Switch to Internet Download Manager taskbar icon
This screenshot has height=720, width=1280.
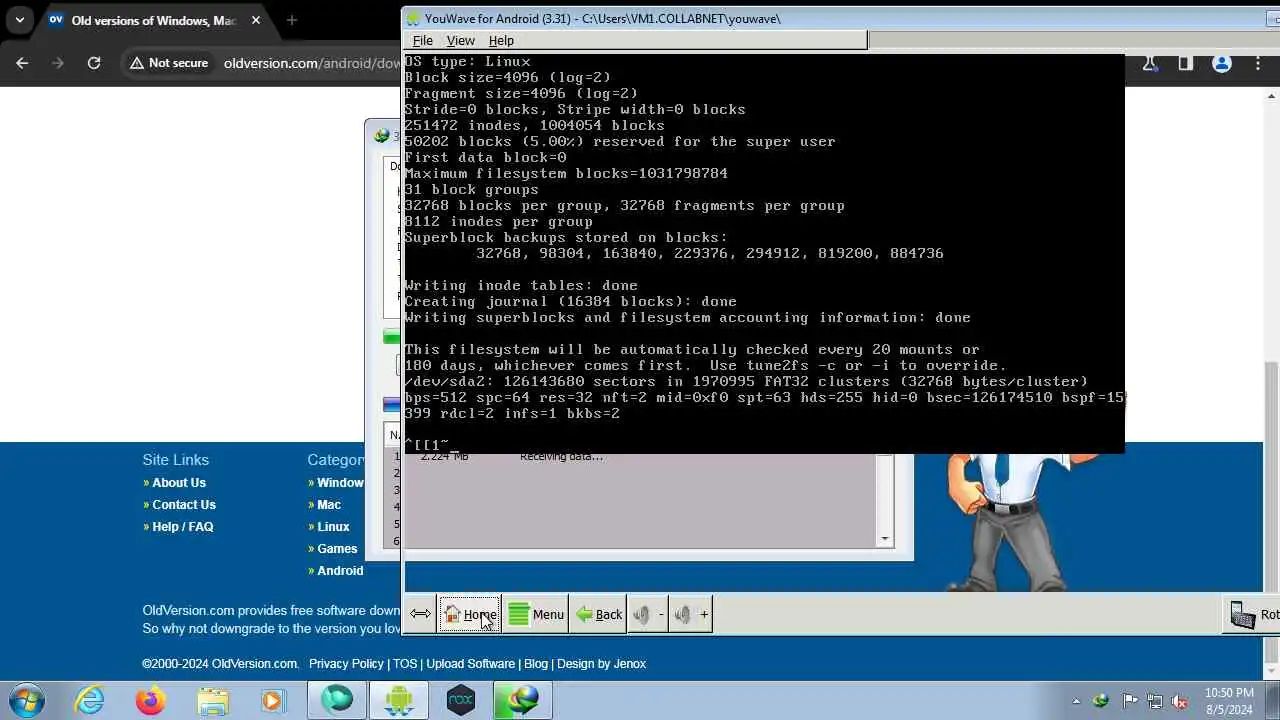coord(523,700)
